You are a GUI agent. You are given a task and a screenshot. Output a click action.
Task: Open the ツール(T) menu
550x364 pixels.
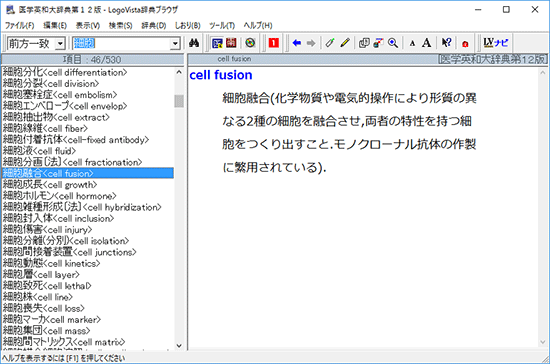pyautogui.click(x=222, y=26)
